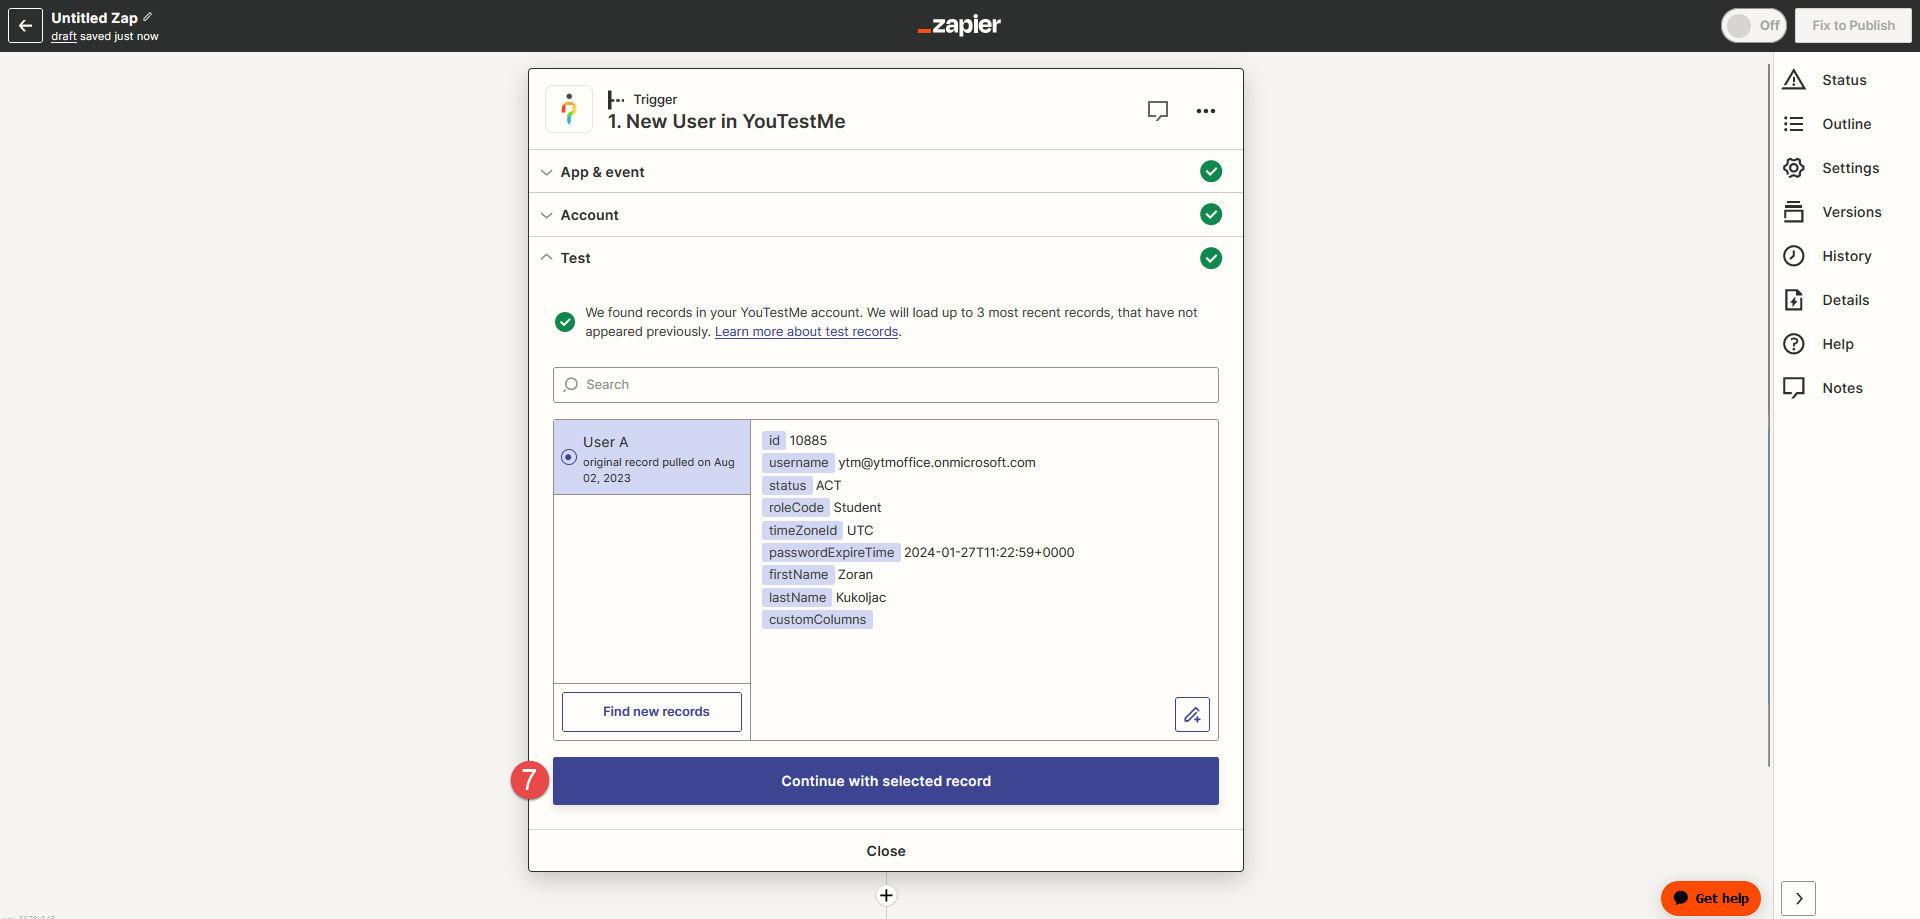
Task: Collapse the Test section
Action: tap(886, 258)
